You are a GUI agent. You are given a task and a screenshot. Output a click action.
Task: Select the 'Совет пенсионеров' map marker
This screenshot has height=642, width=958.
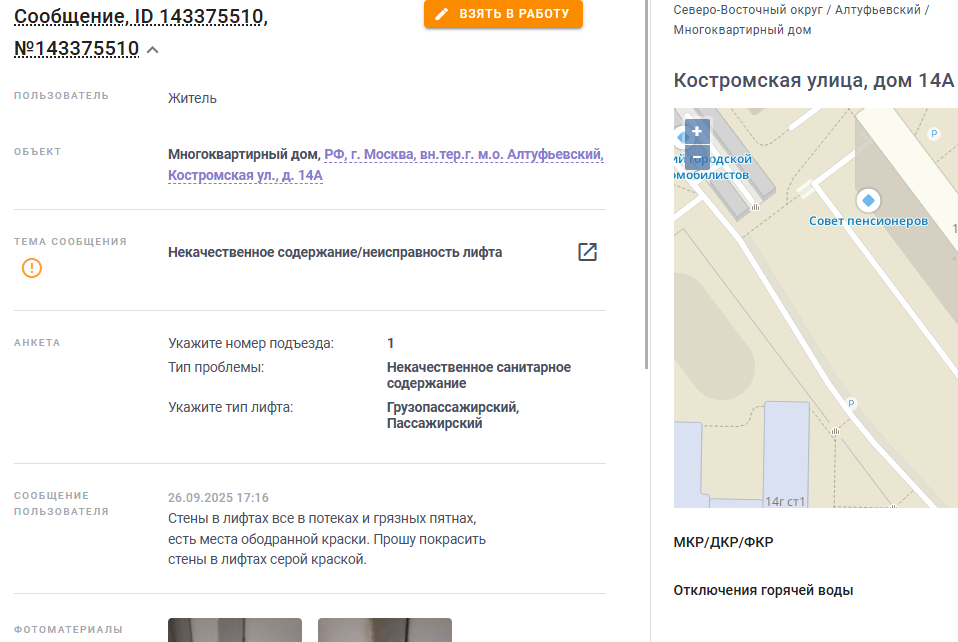tap(868, 200)
